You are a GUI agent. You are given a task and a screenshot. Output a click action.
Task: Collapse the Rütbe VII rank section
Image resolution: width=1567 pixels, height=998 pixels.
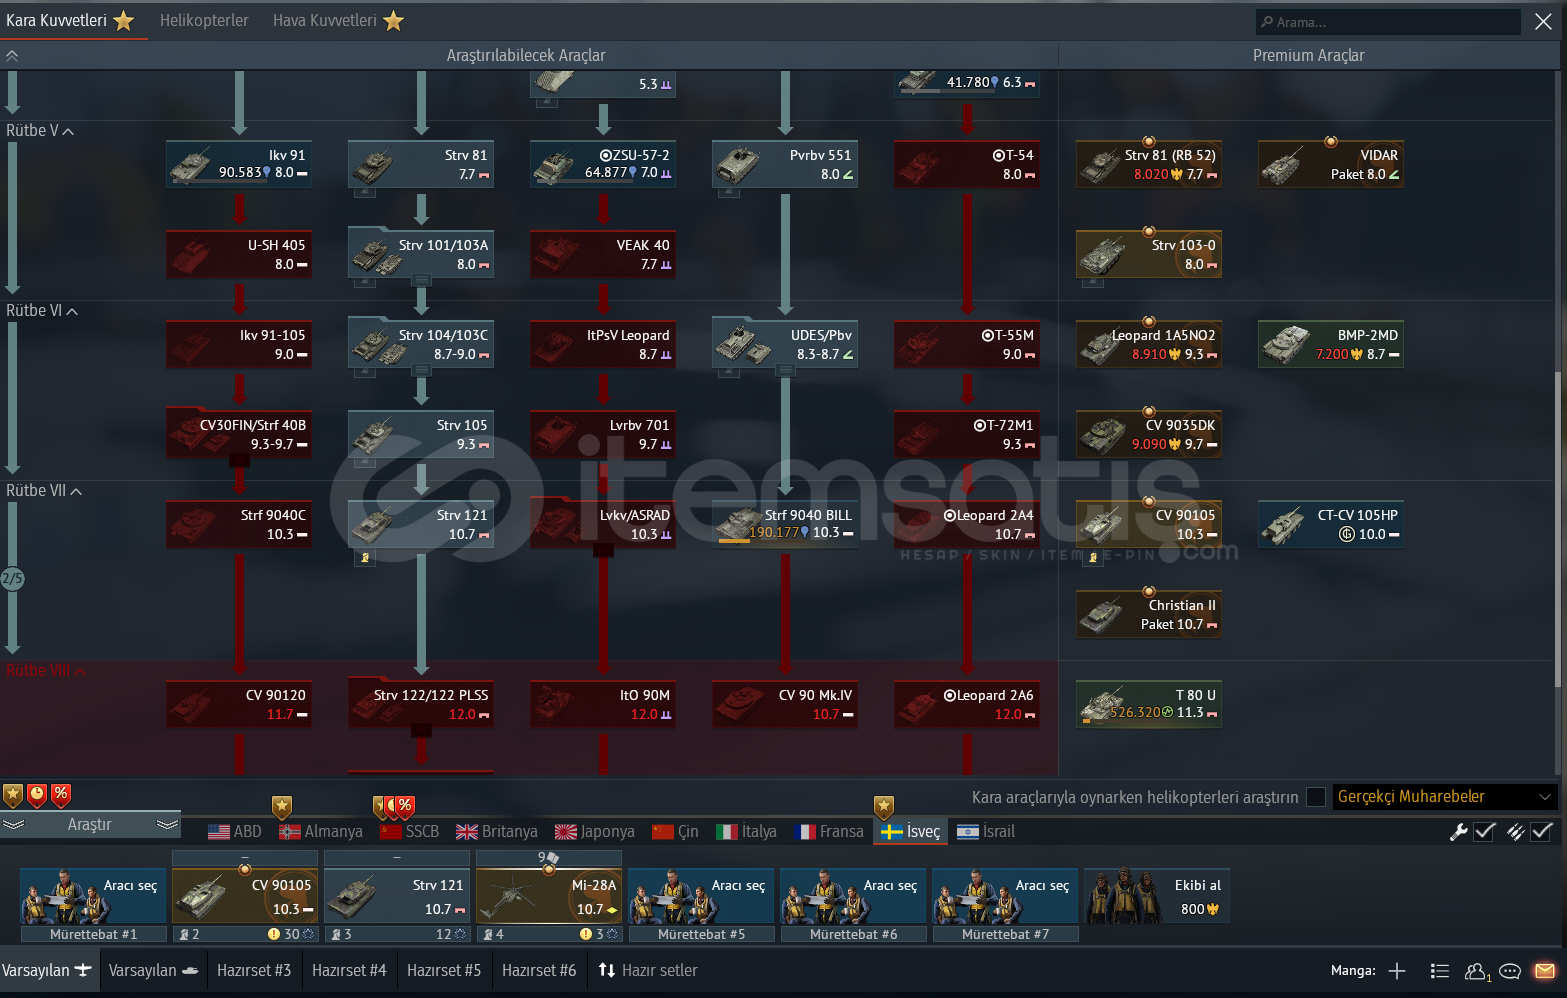[44, 491]
